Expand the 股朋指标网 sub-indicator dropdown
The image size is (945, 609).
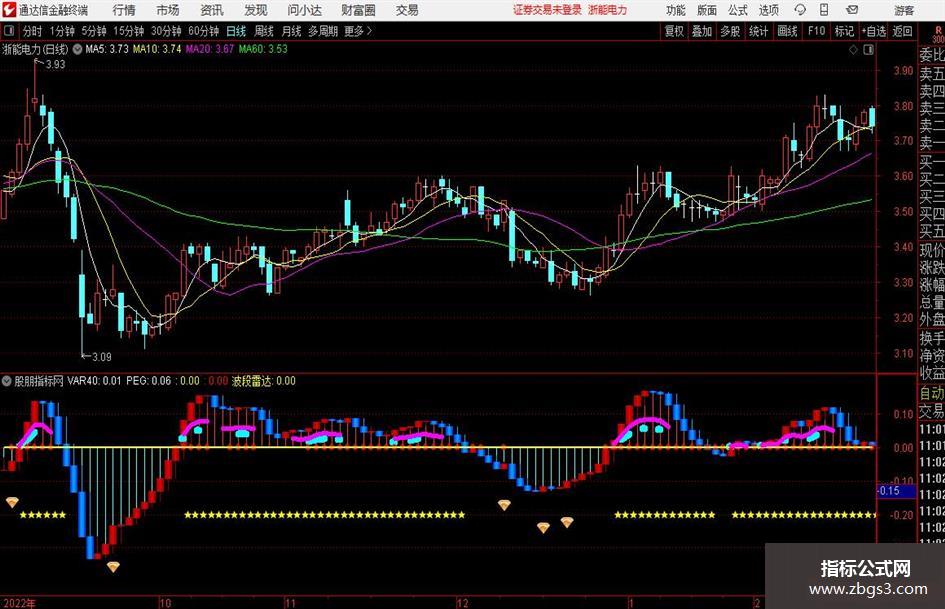point(7,381)
